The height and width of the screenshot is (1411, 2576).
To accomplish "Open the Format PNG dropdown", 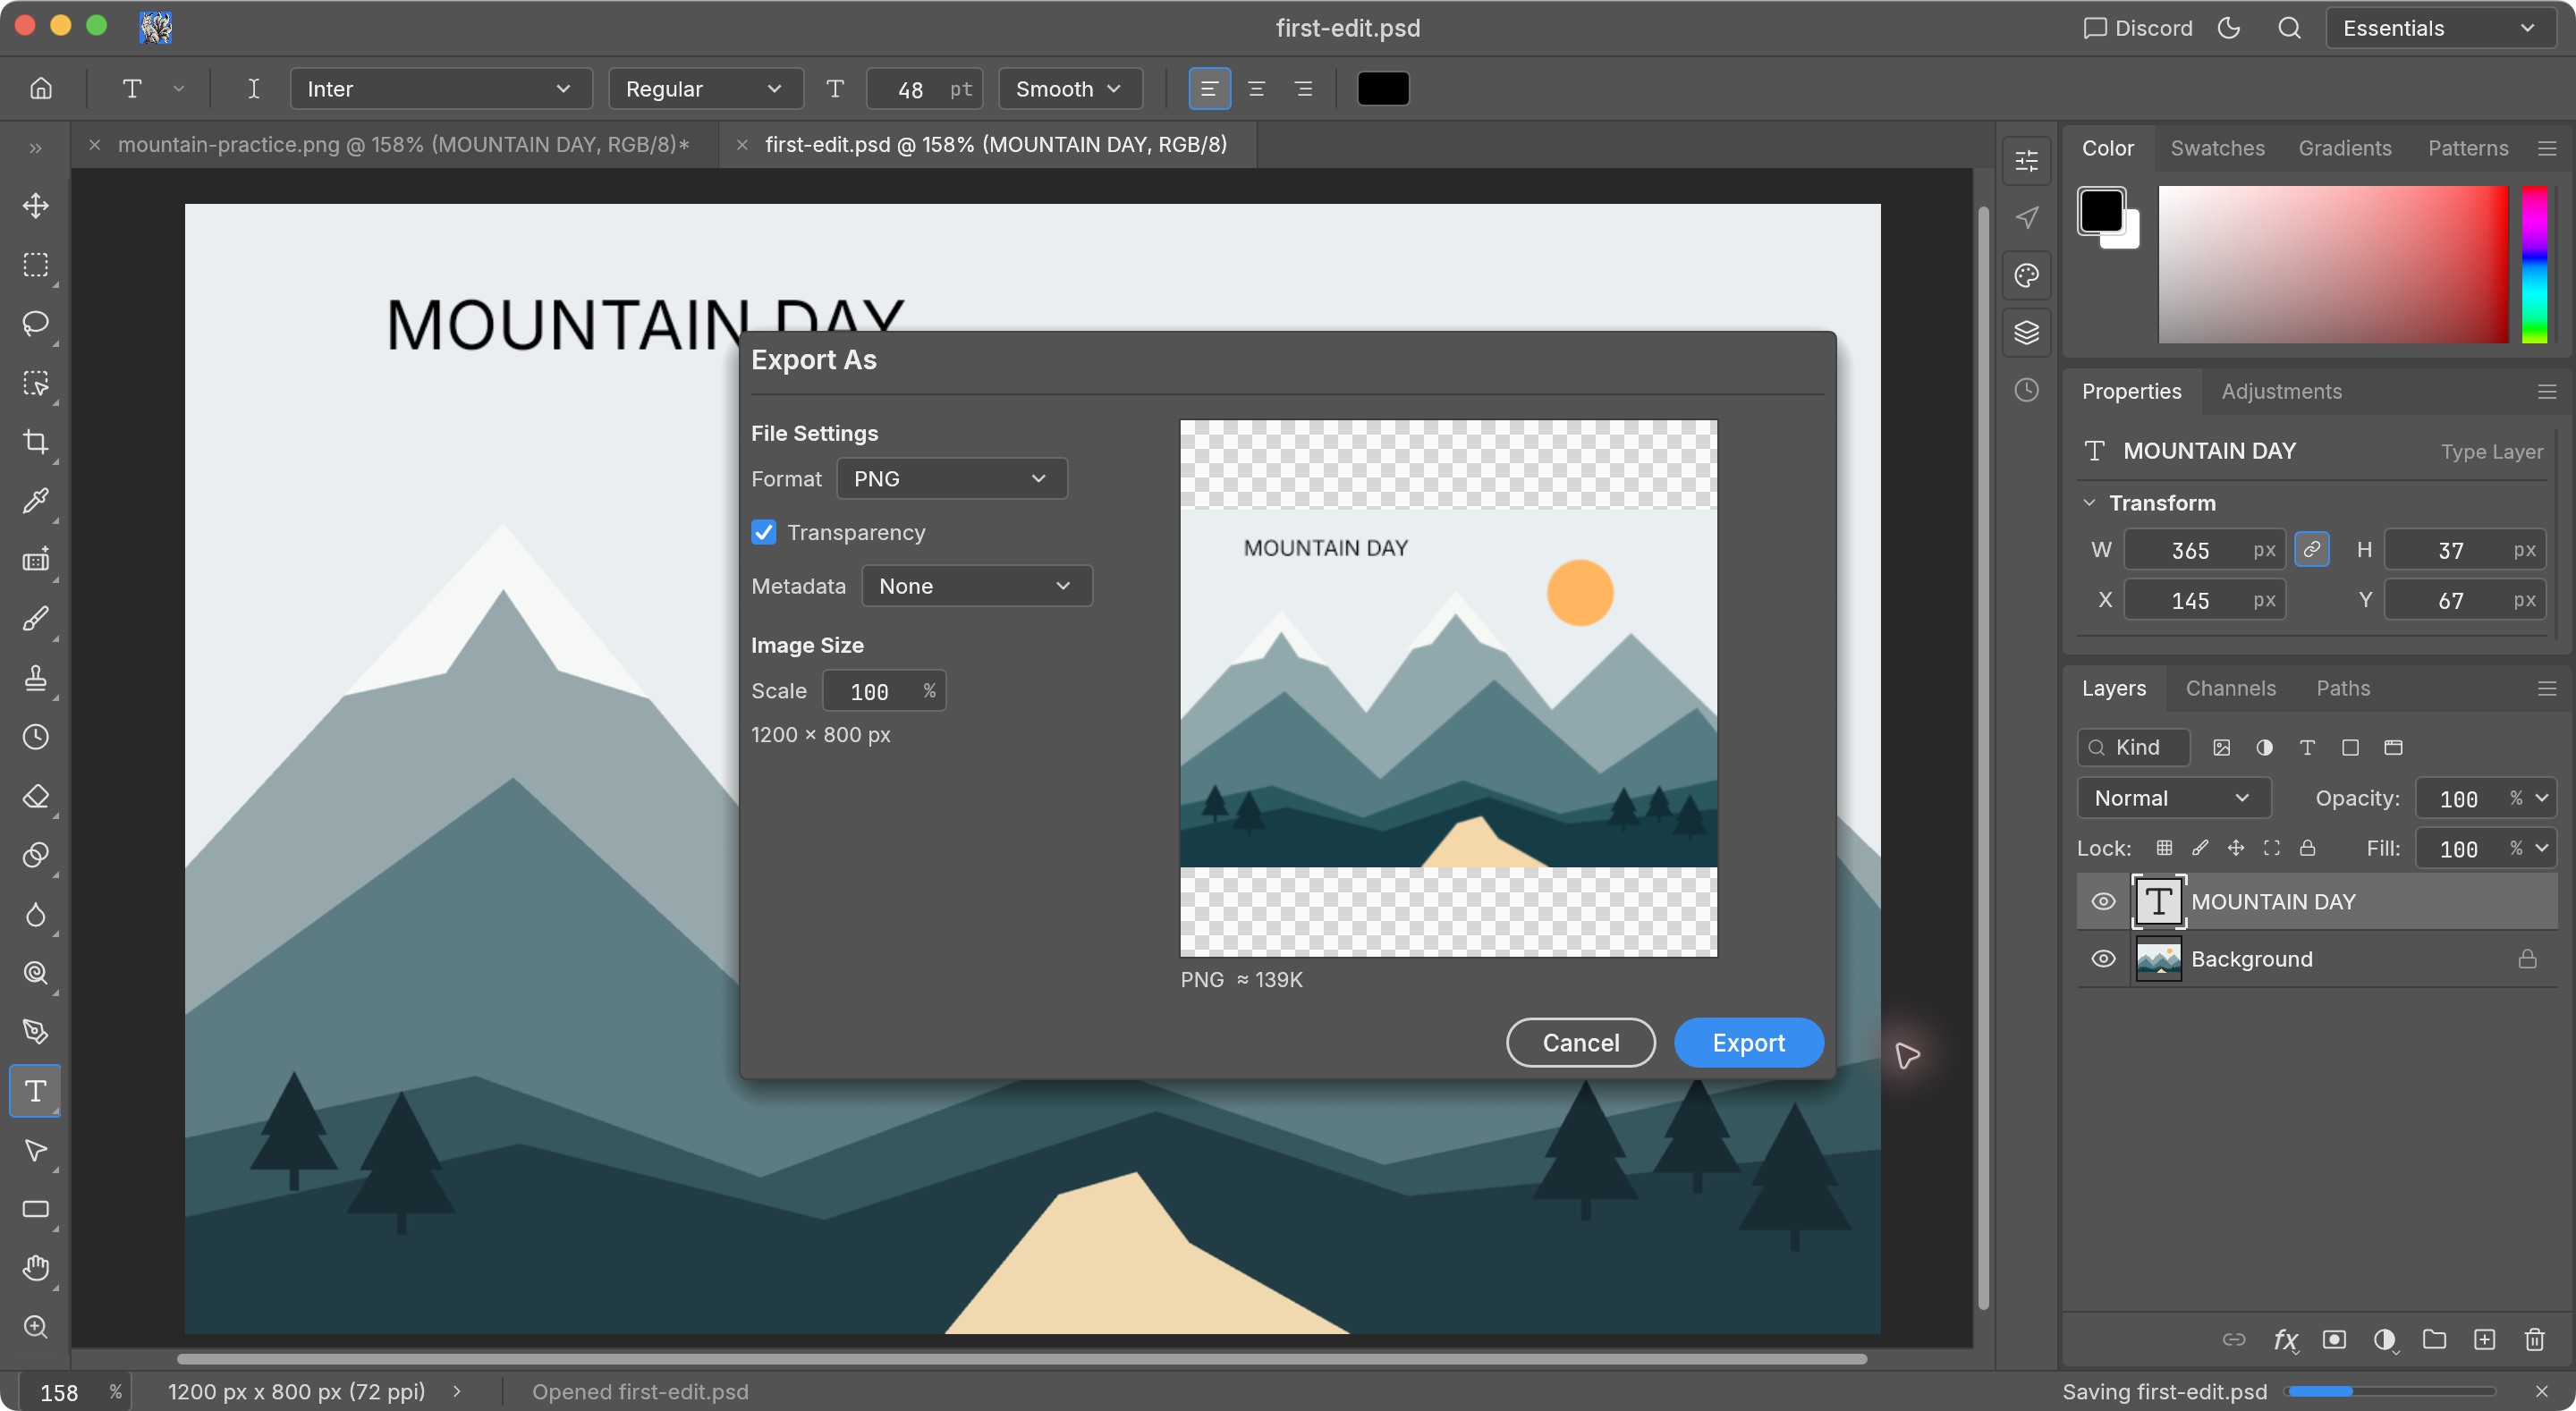I will point(952,479).
